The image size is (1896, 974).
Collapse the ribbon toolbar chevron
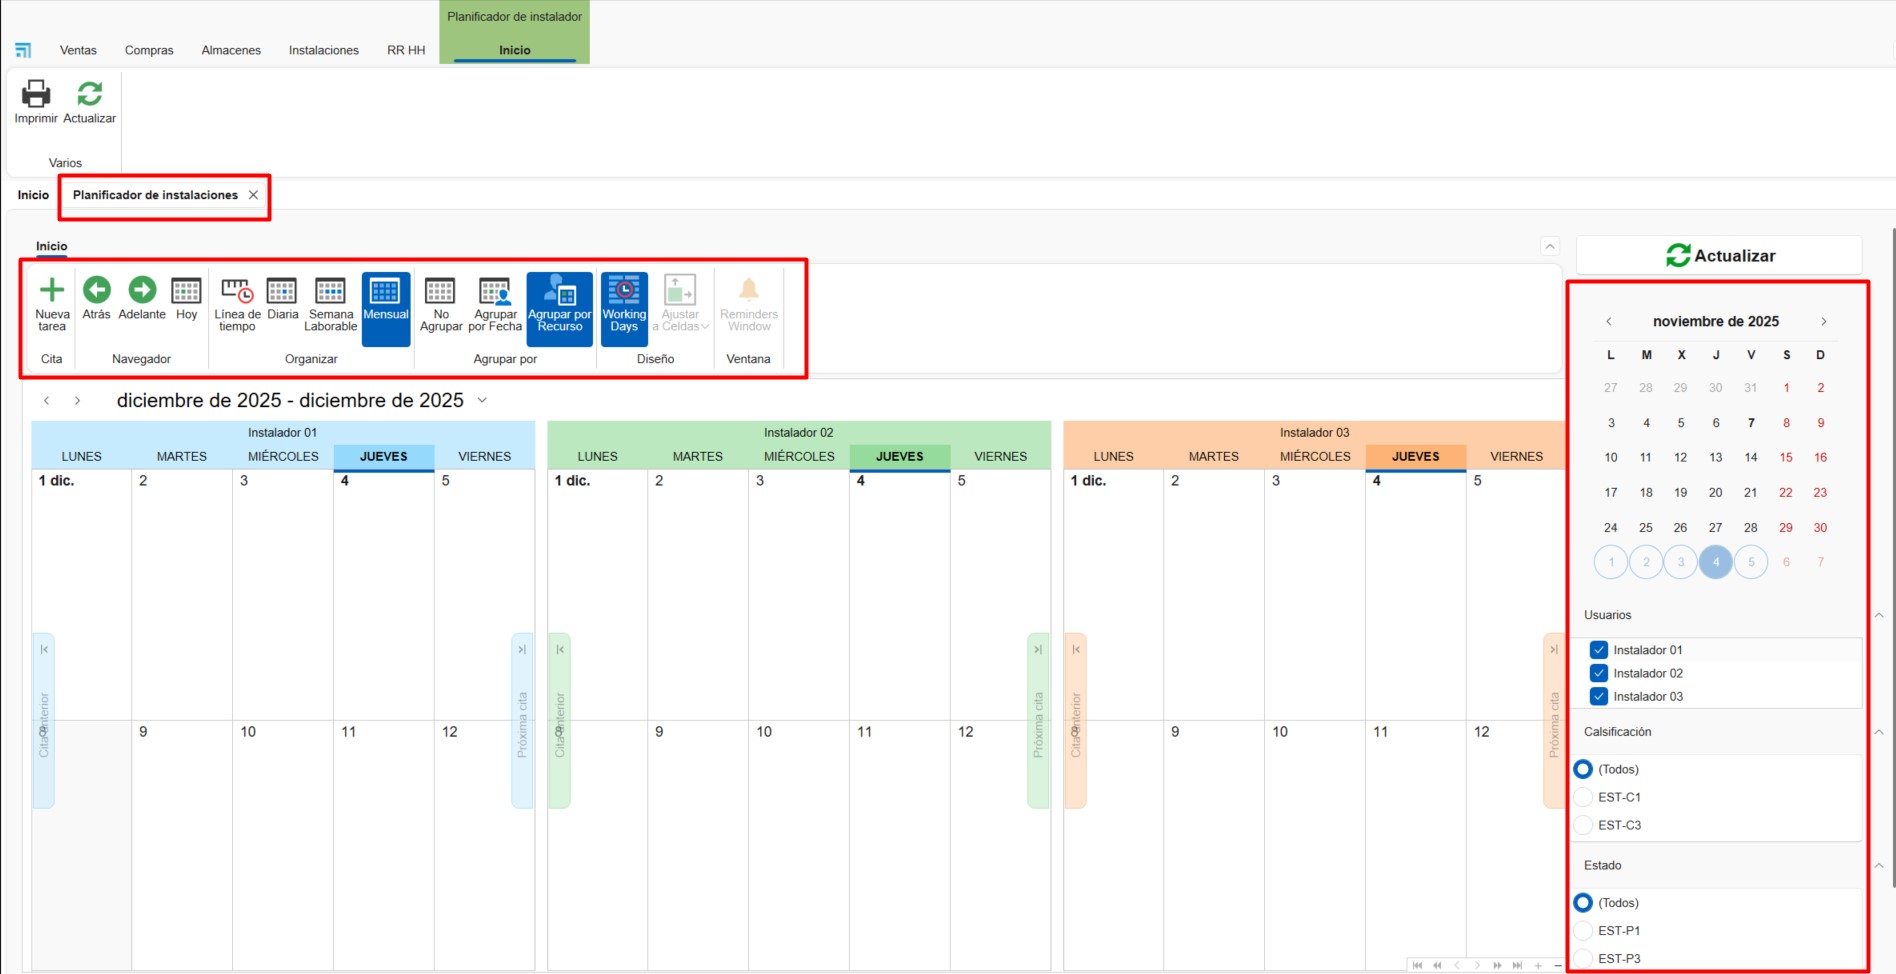1549,246
